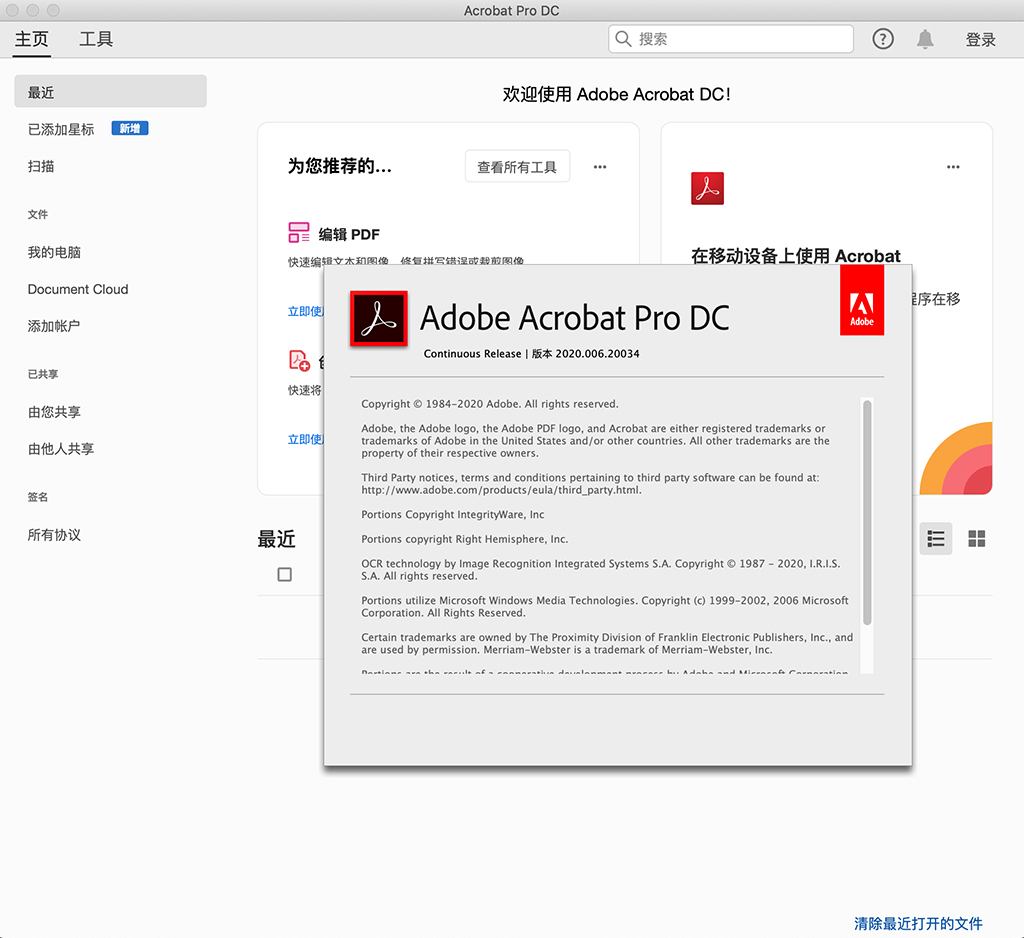Screen dimensions: 1024x938
Task: Click the Create PDF tool icon
Action: pos(299,360)
